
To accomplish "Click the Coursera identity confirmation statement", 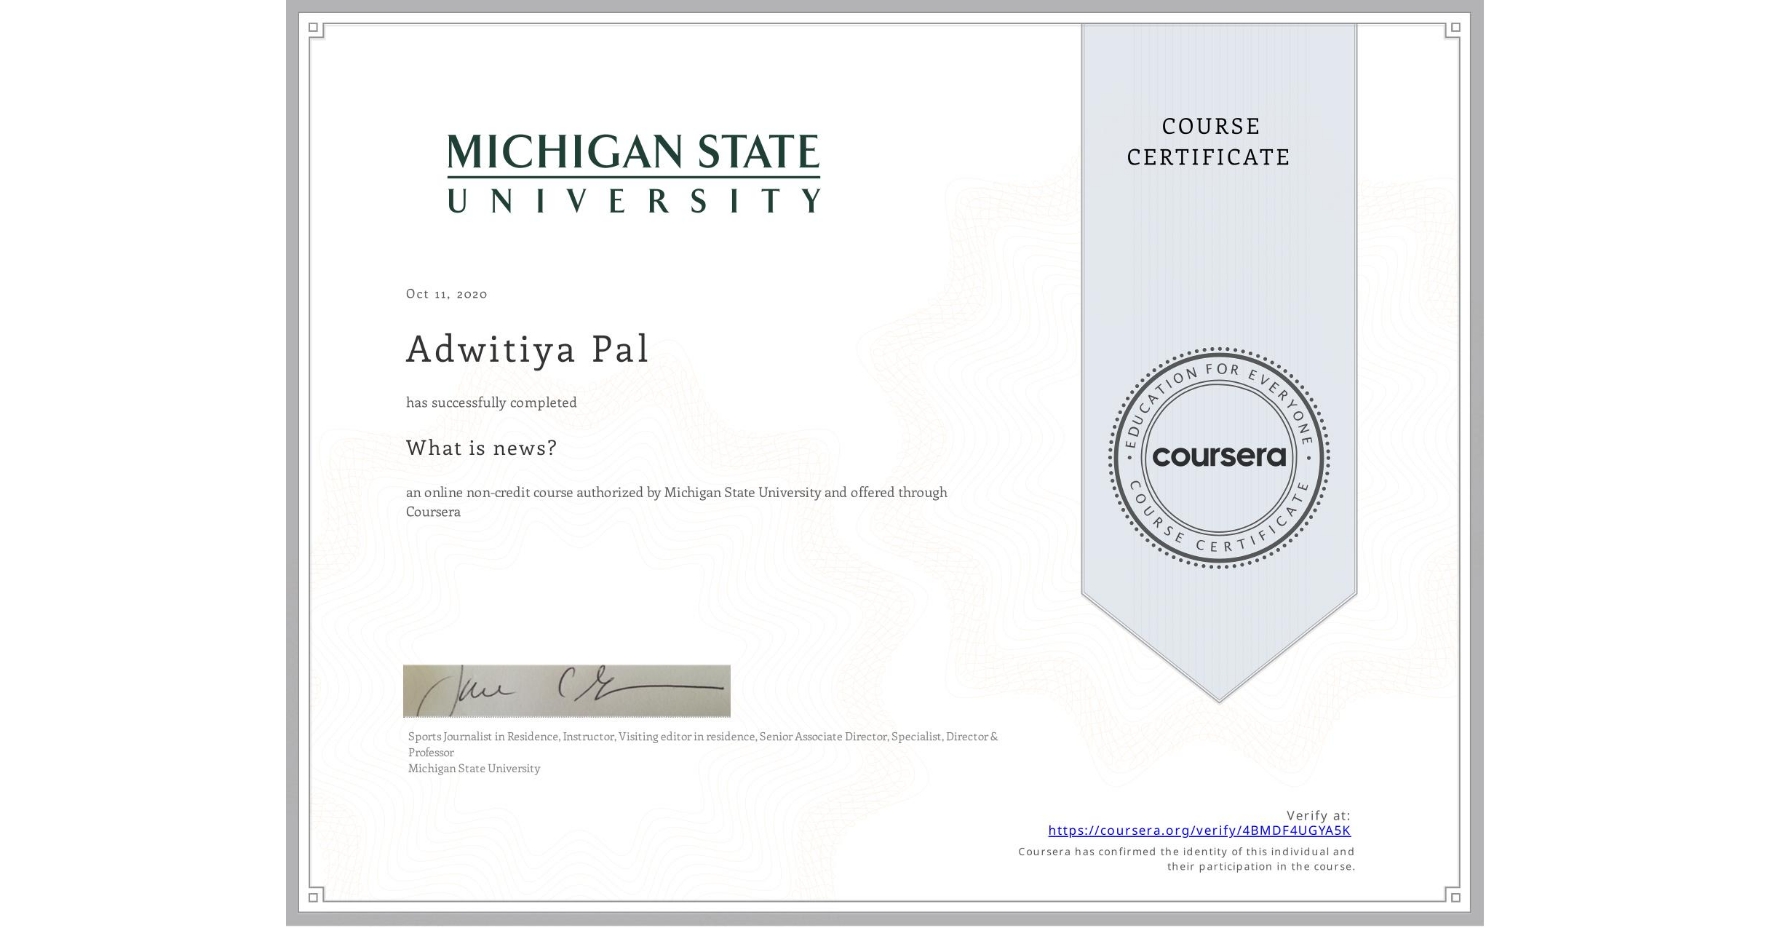I will click(1186, 859).
